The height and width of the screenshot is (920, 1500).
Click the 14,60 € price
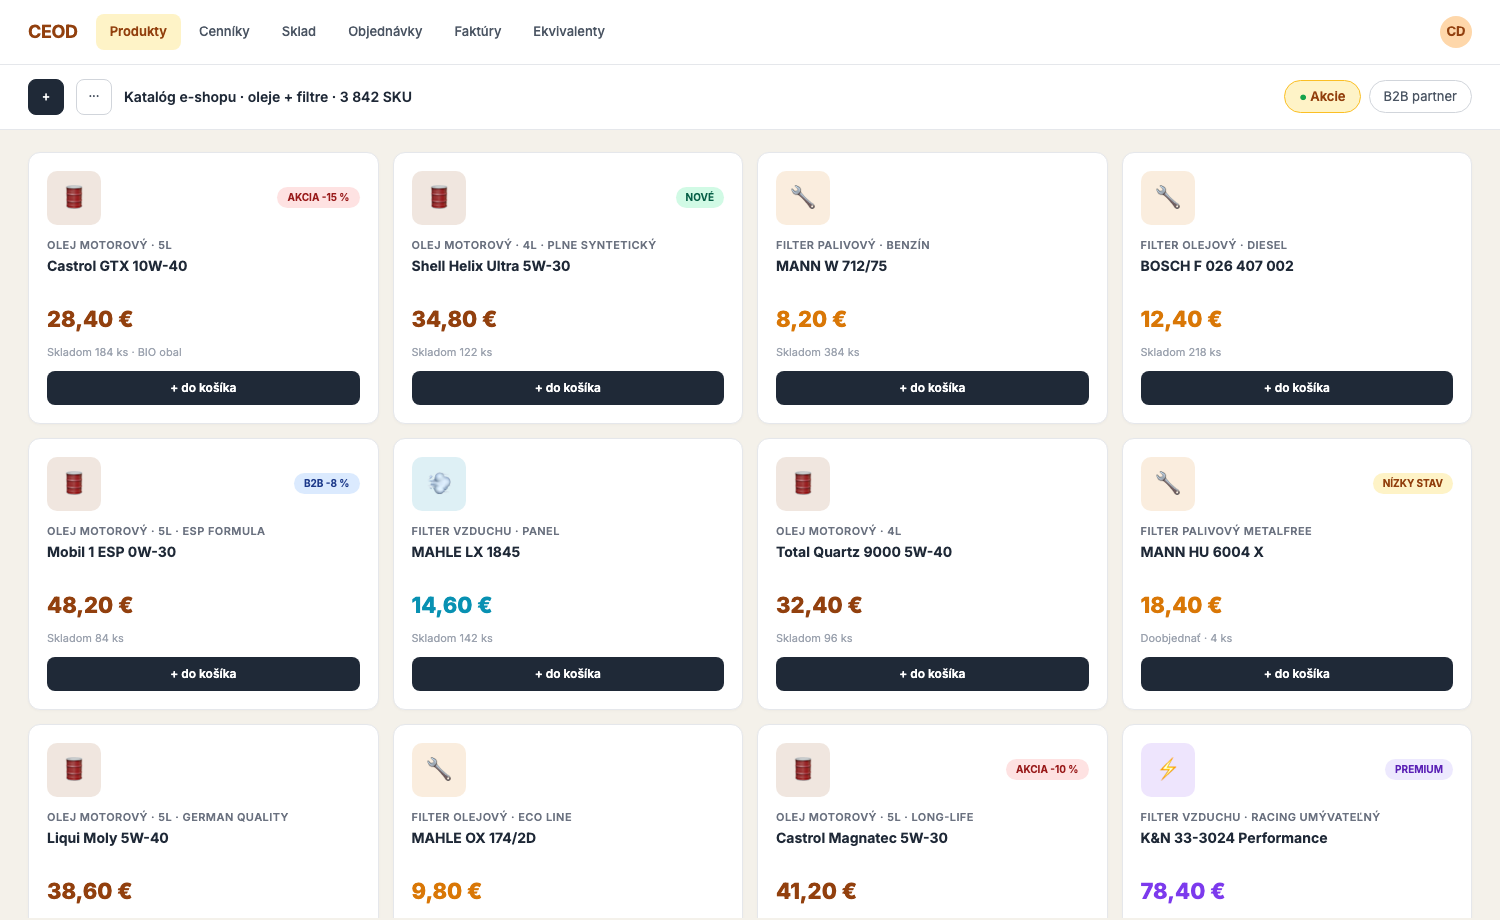452,605
